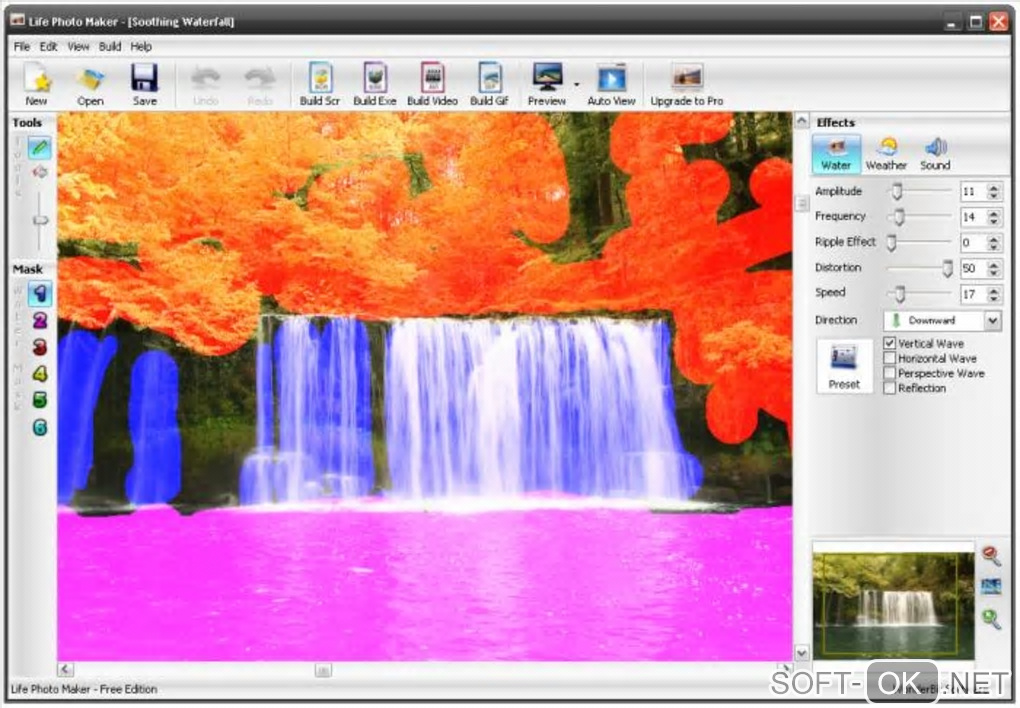The height and width of the screenshot is (708, 1020).
Task: Click the Frequency value field
Action: (x=973, y=217)
